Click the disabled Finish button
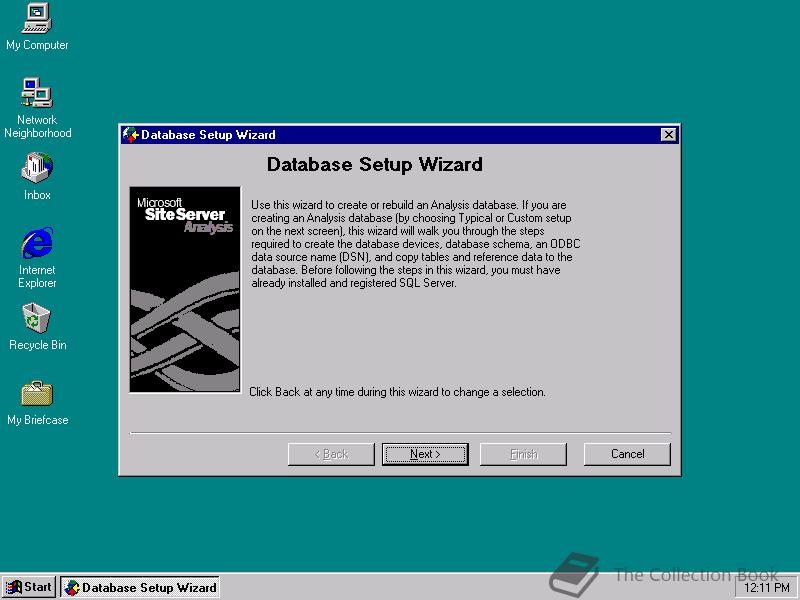This screenshot has width=800, height=600. (523, 454)
